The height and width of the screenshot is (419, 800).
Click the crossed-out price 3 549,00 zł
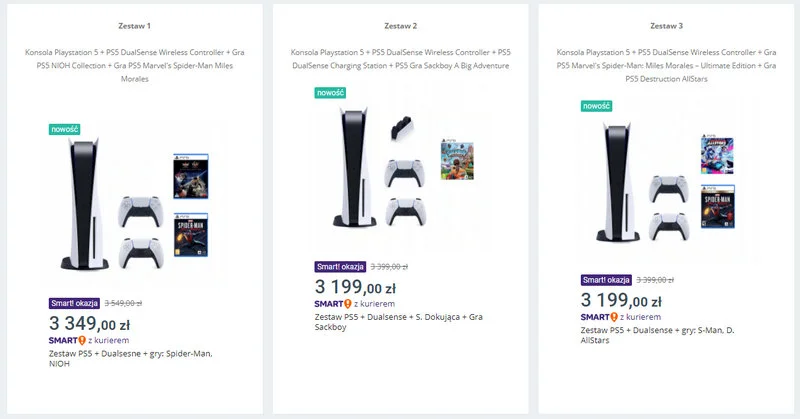pos(123,303)
